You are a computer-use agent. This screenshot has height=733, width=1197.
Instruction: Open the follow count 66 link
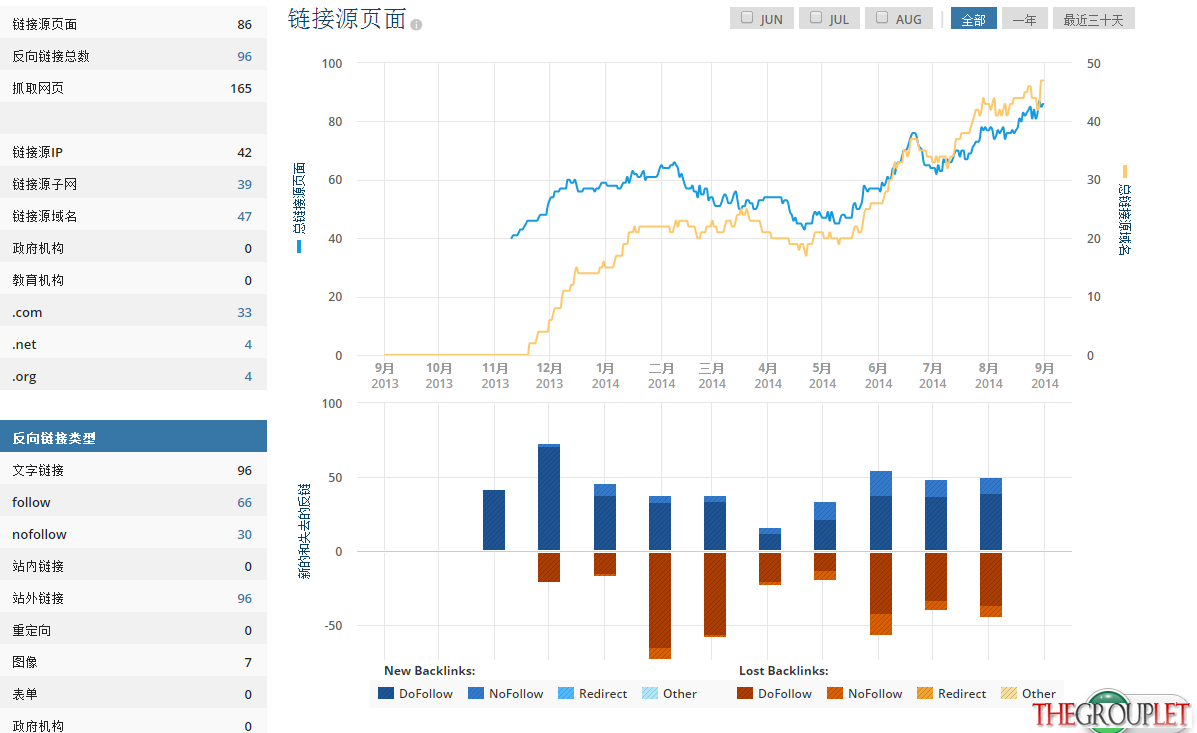244,502
